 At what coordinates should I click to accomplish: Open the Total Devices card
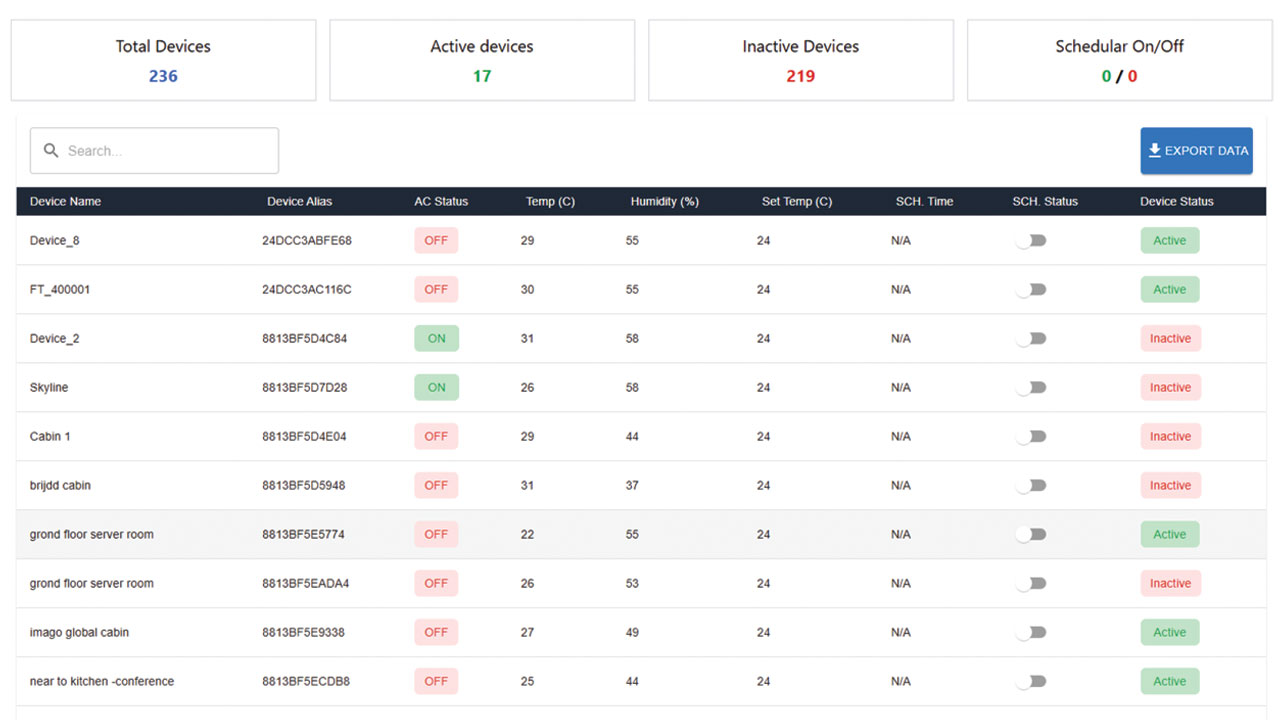pos(163,60)
